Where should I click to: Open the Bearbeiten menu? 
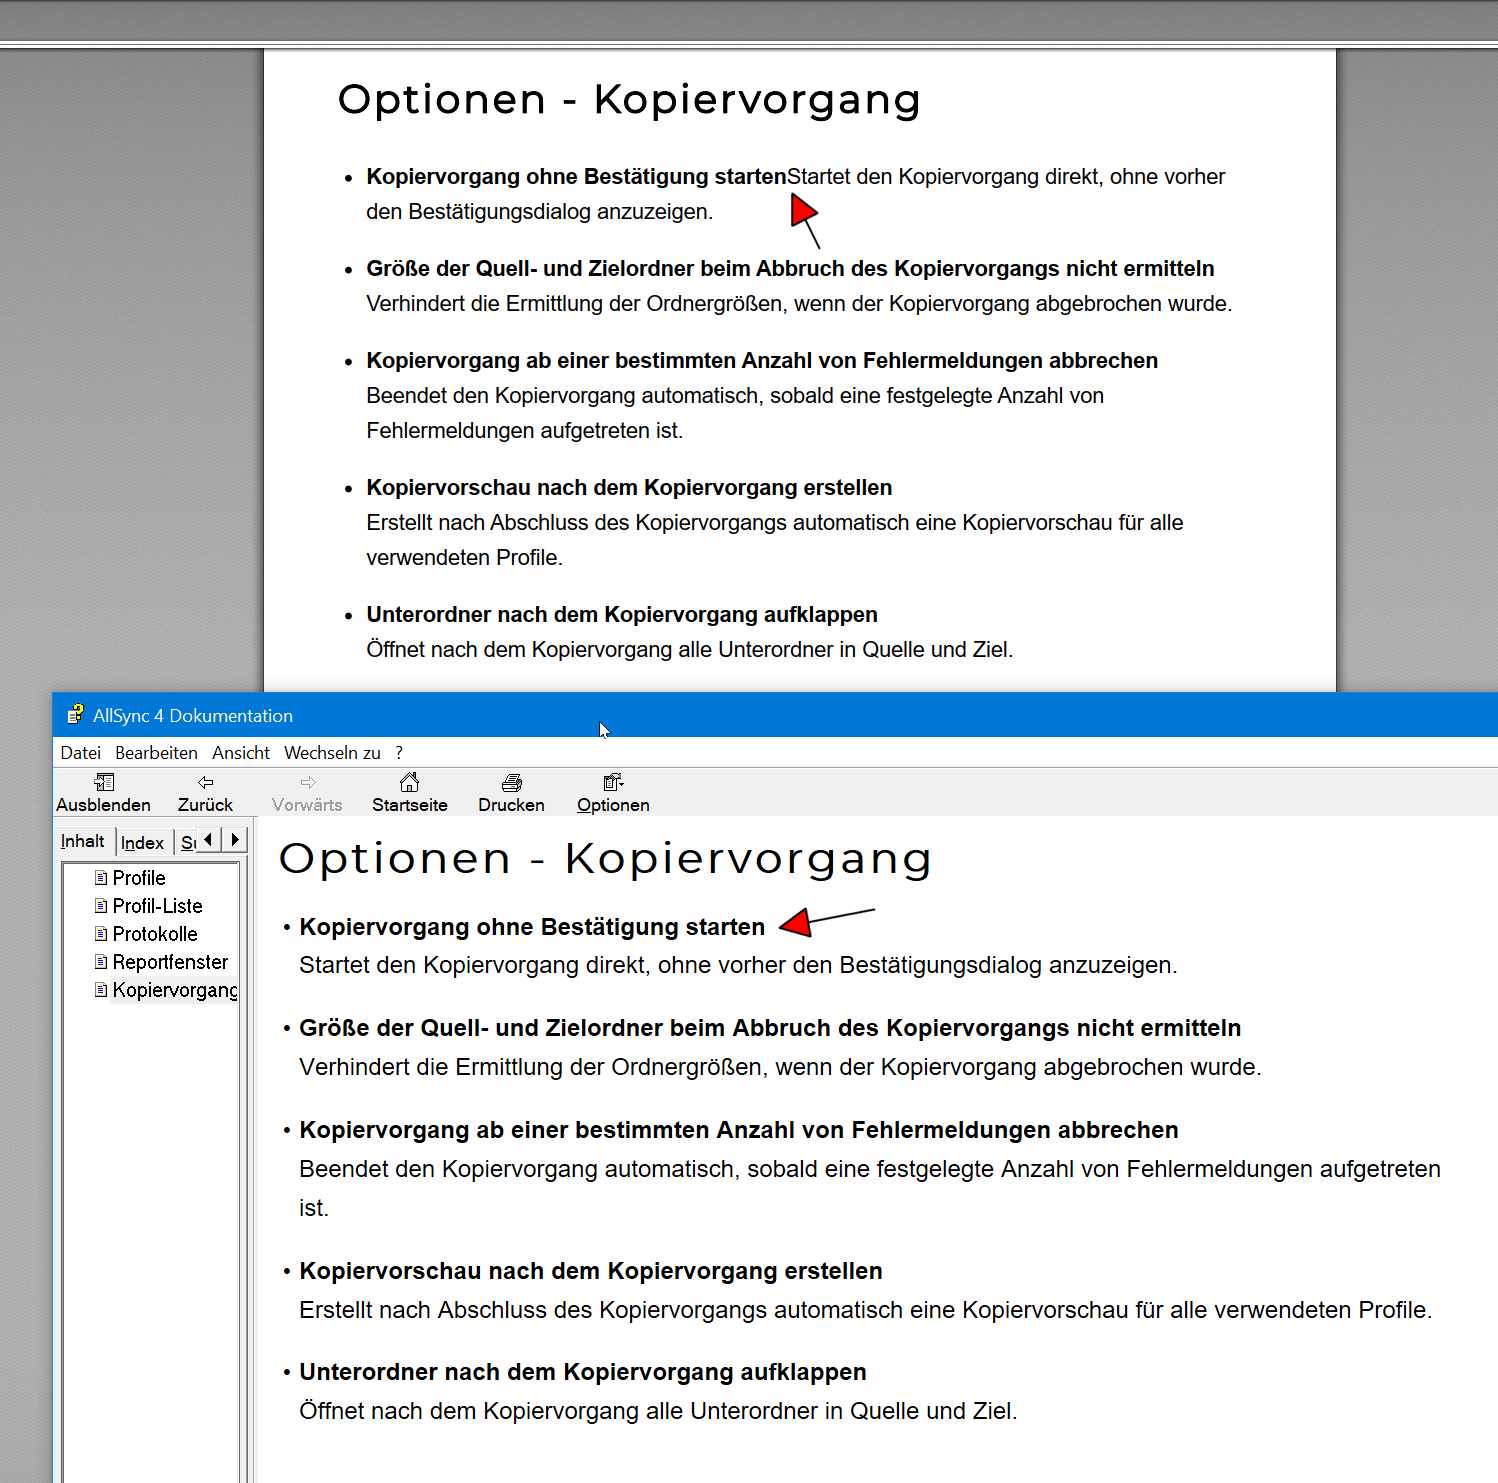click(x=156, y=753)
